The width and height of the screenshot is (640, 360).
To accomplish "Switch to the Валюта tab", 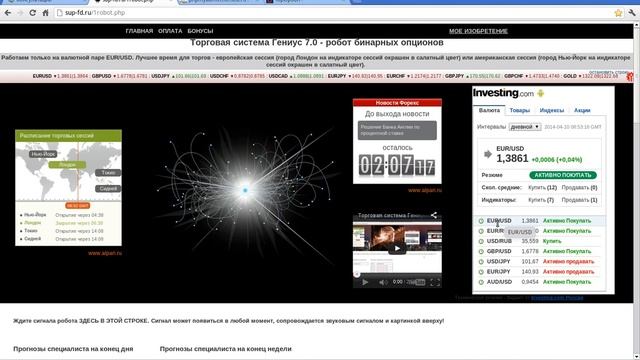I will pos(489,110).
